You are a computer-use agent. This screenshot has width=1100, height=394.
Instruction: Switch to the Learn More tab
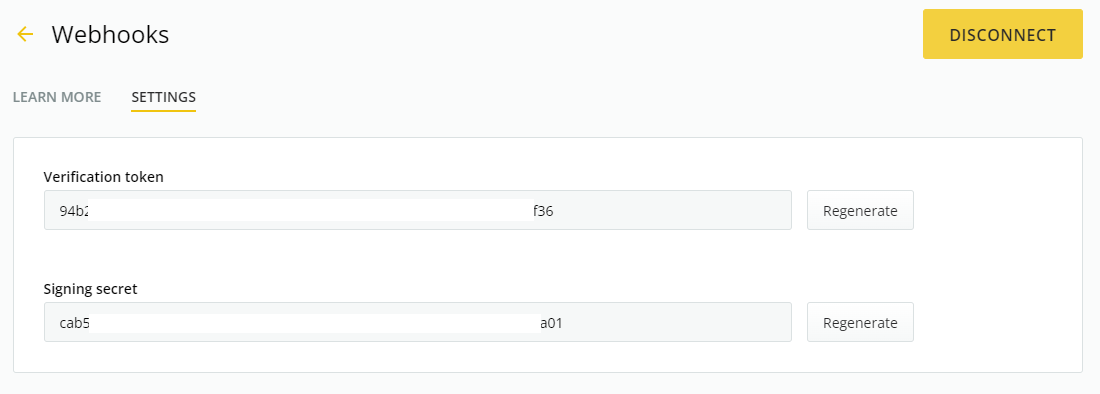[57, 97]
